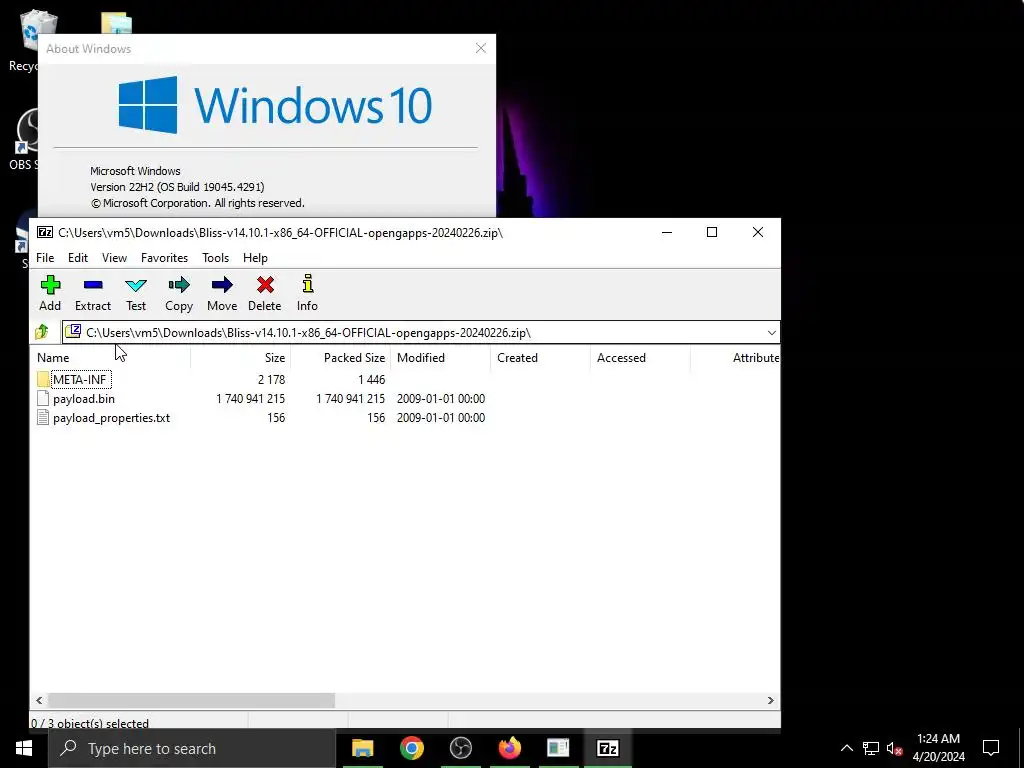Open the notification center icon
Viewport: 1024px width, 768px height.
pyautogui.click(x=991, y=748)
